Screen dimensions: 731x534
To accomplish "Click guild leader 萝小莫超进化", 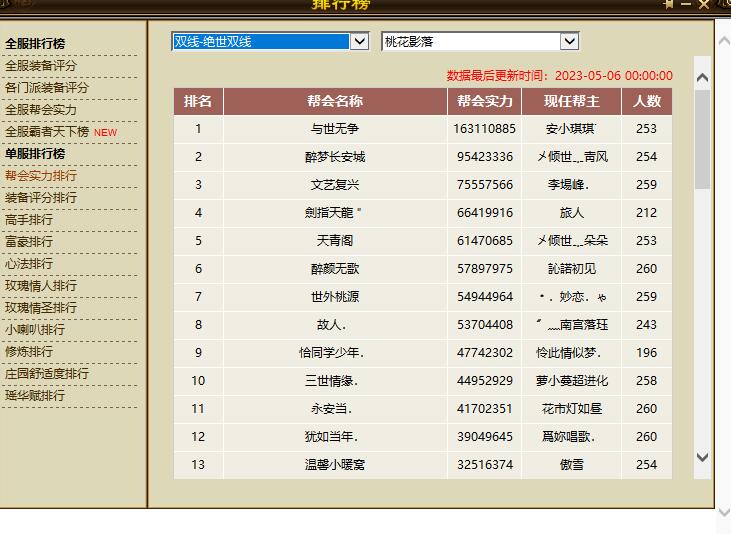I will 572,381.
